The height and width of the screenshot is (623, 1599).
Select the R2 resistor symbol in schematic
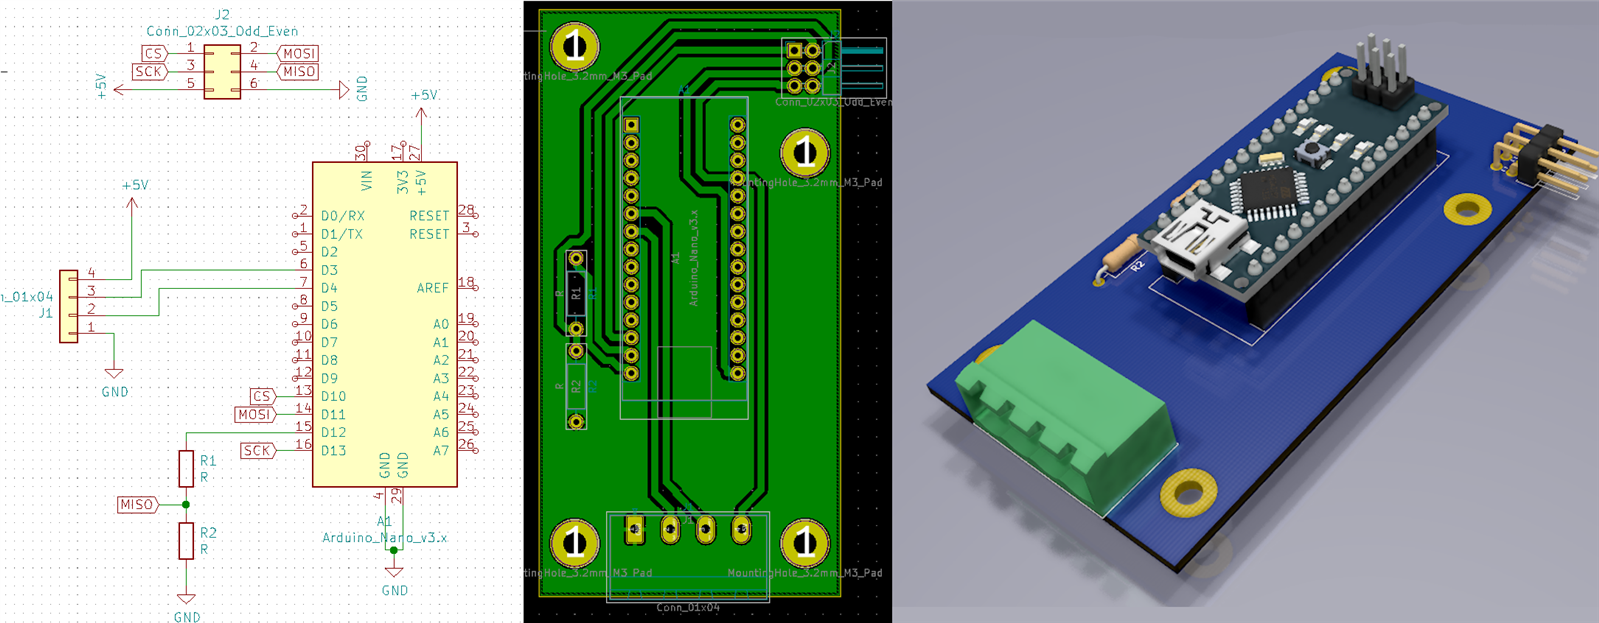point(186,540)
